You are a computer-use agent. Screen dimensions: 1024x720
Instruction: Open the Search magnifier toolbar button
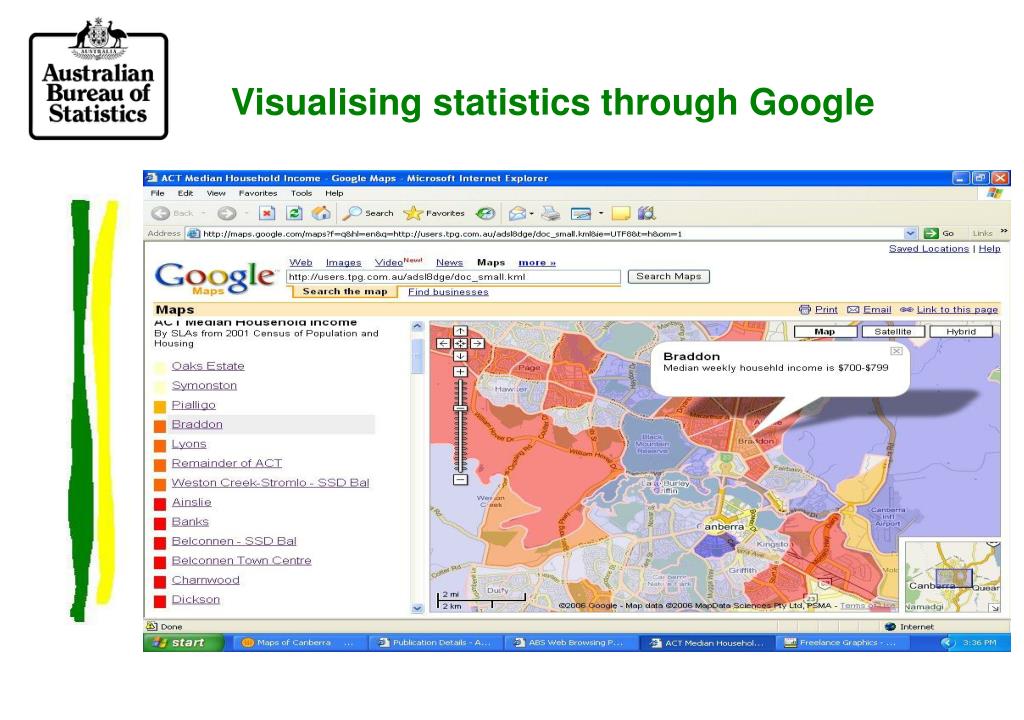[368, 213]
